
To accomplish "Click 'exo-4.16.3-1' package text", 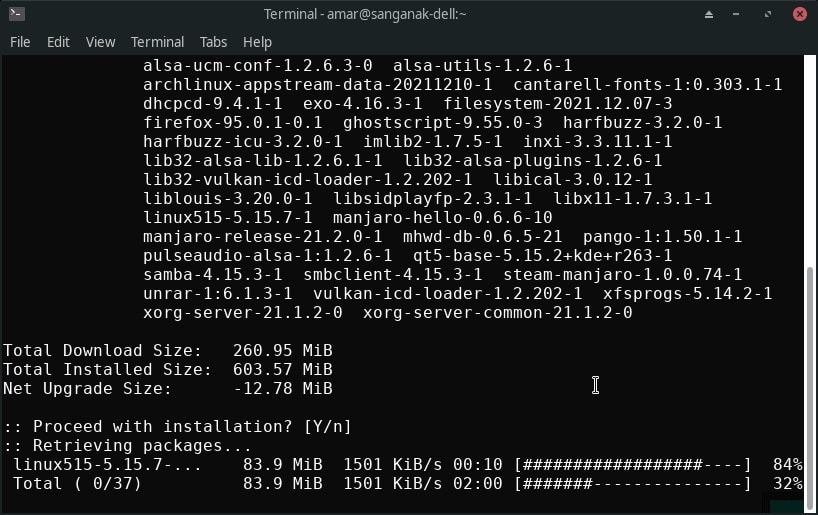I will point(363,103).
